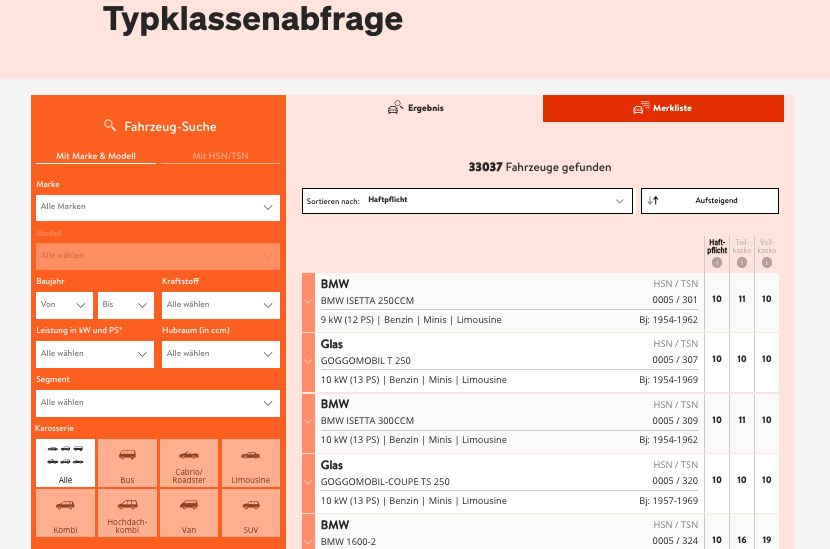This screenshot has width=830, height=549.
Task: Click Teilkasko value 16 for BMW 1600-2
Action: [x=742, y=540]
